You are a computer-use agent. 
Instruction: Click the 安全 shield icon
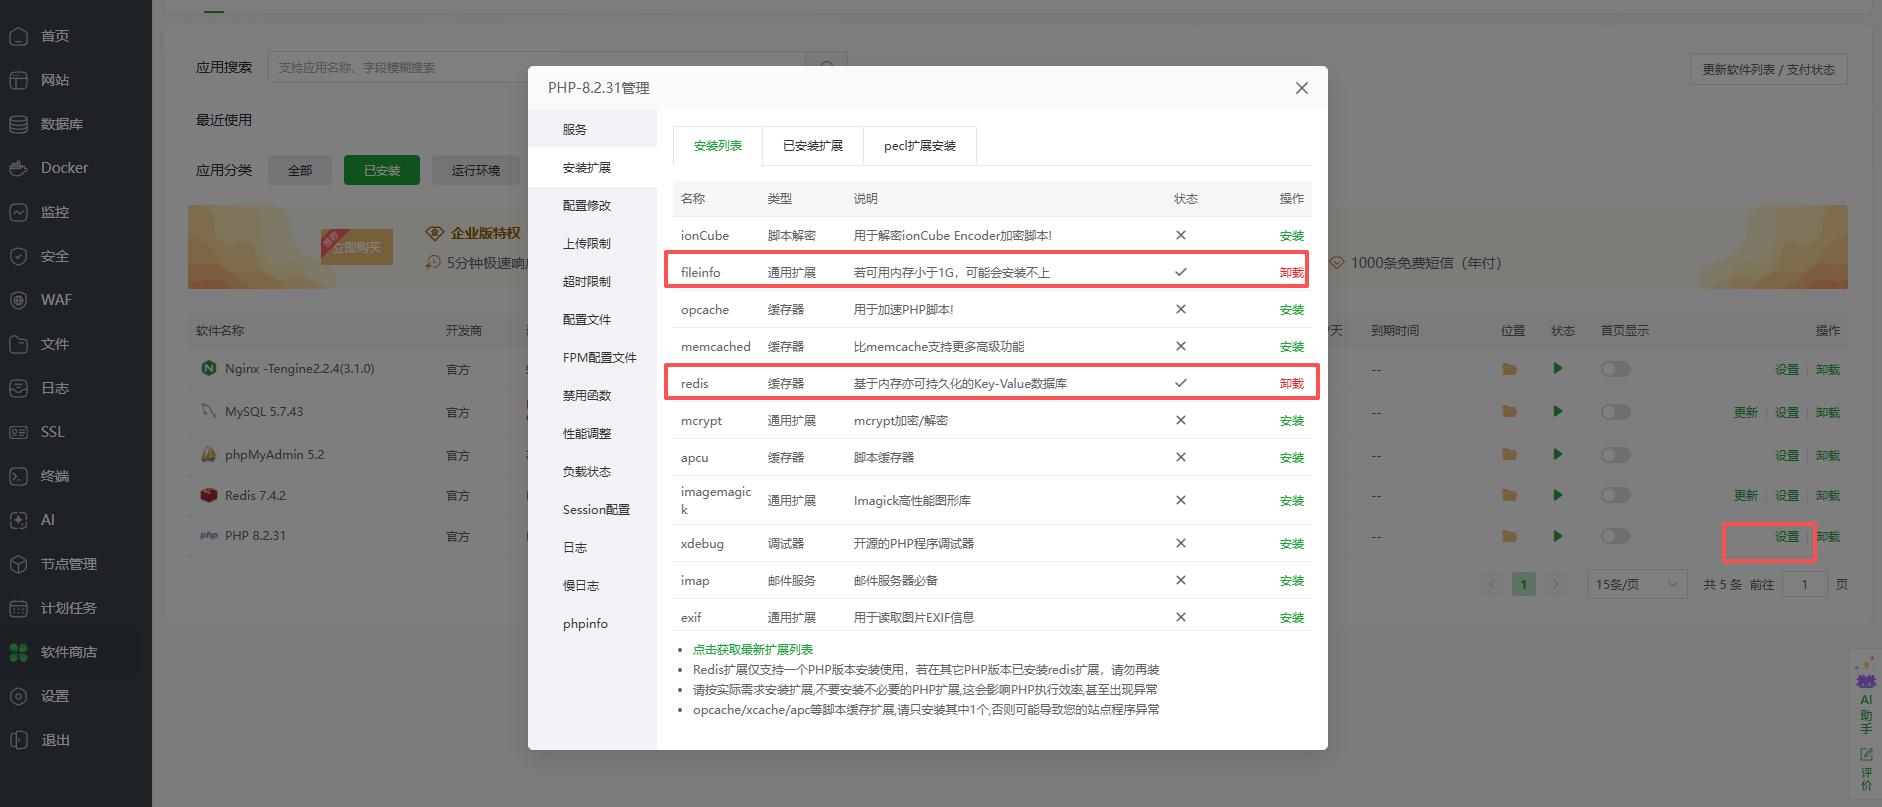(18, 256)
